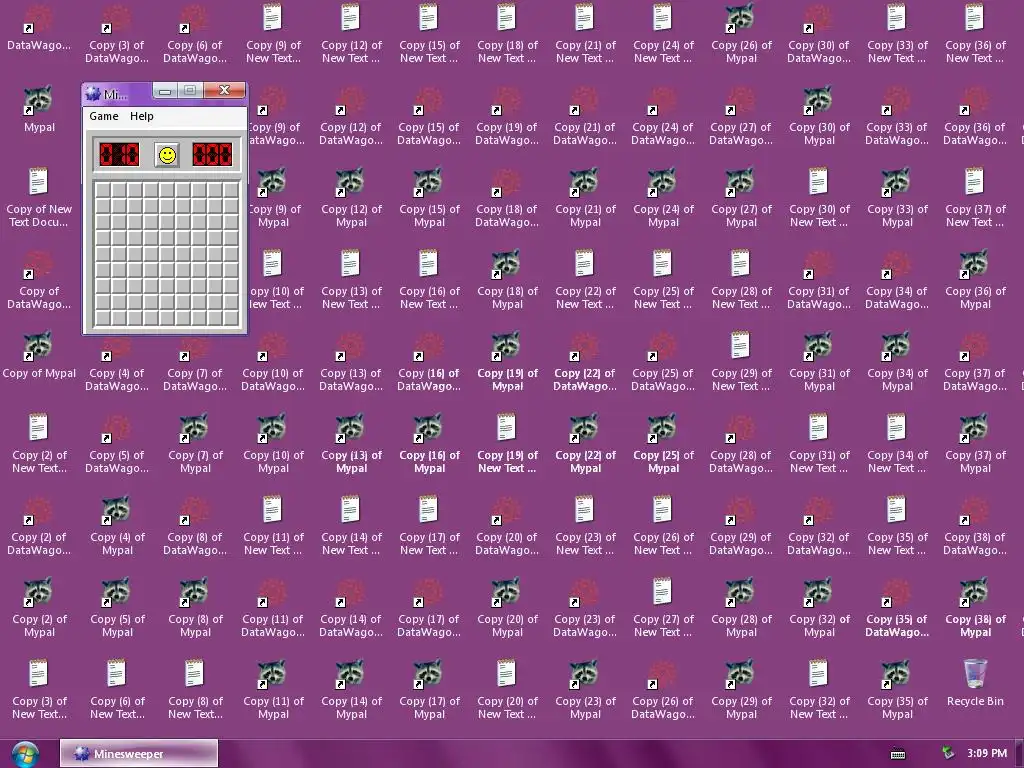Select 'Copy (4) of Mypal' shortcut
Image resolution: width=1024 pixels, height=768 pixels.
click(x=117, y=526)
